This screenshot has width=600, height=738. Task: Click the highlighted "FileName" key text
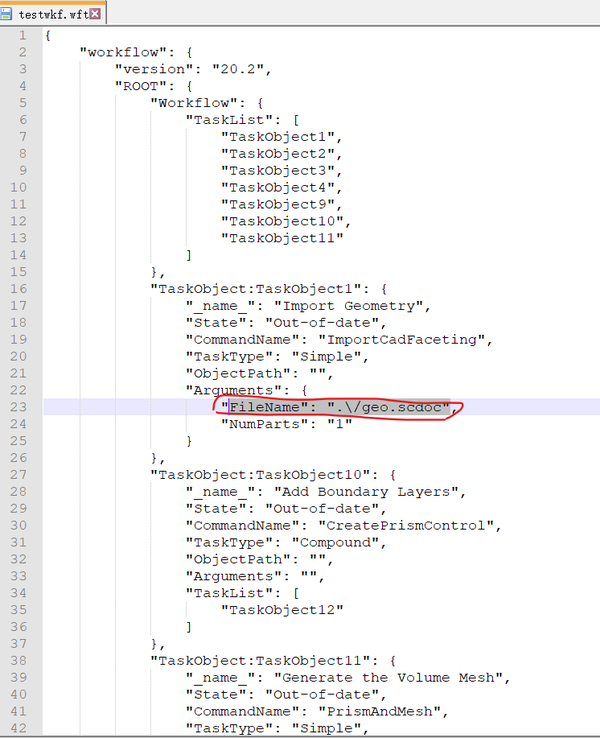tap(264, 407)
